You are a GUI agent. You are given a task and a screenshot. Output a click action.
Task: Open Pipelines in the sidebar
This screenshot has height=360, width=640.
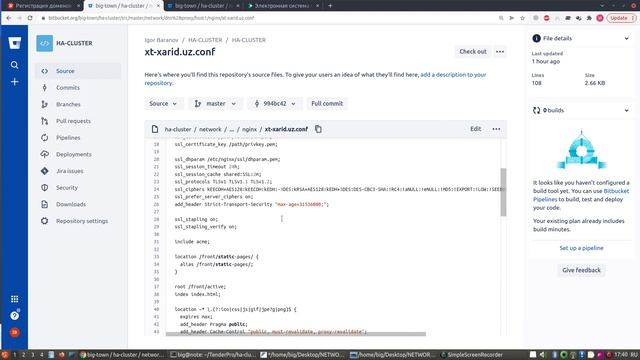point(78,138)
